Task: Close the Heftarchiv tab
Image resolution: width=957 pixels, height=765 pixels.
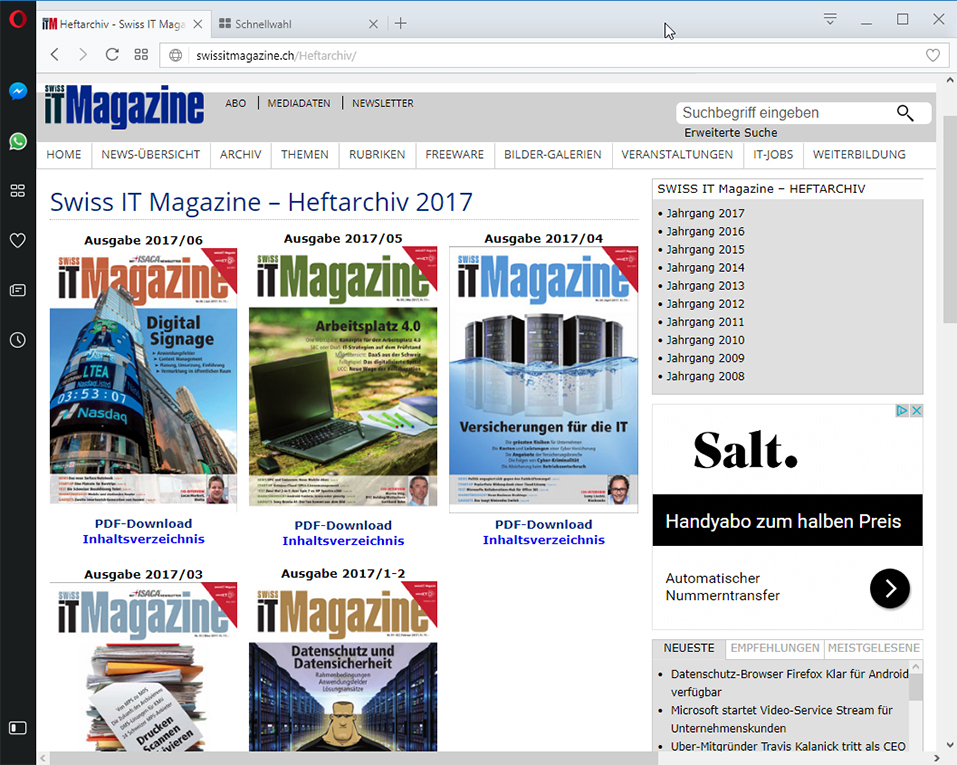Action: (x=198, y=24)
